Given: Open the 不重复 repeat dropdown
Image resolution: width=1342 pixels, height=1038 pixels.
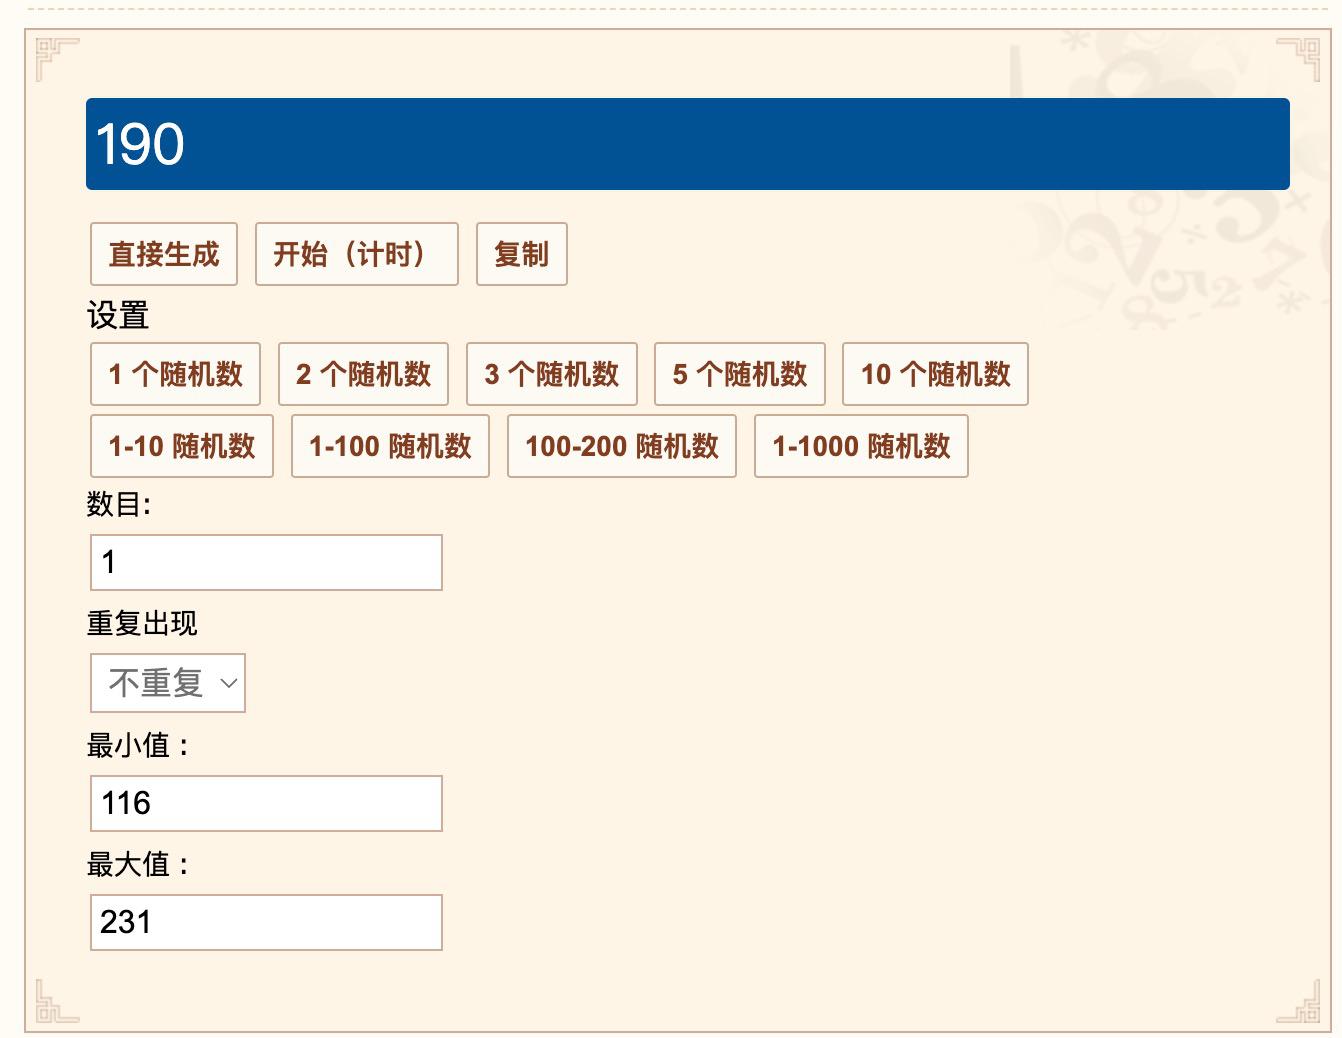Looking at the screenshot, I should pyautogui.click(x=168, y=683).
